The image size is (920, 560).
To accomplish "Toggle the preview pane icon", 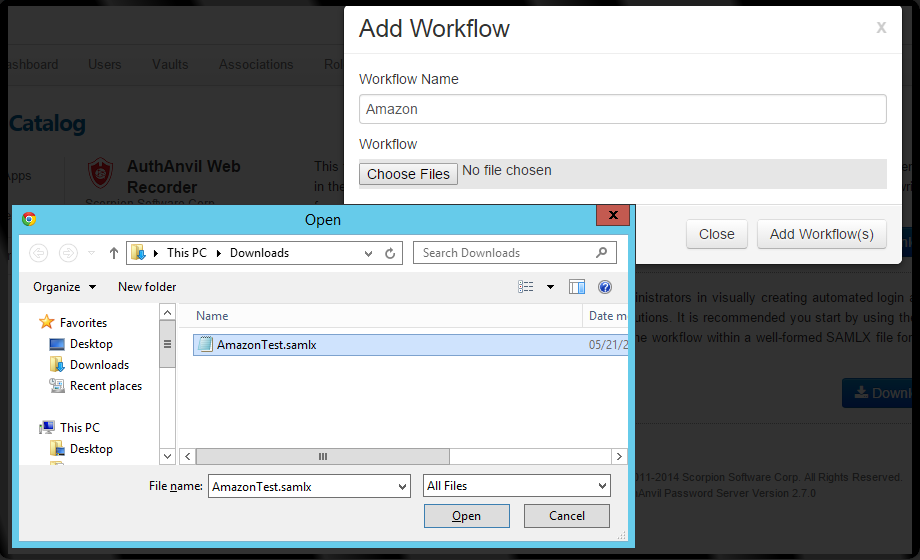I will tap(577, 286).
